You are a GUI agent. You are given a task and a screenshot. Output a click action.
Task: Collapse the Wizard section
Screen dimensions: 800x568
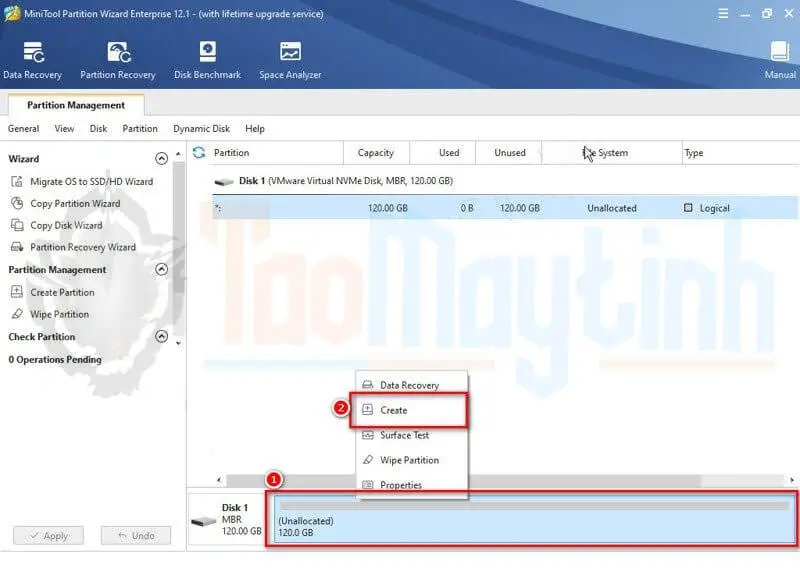tap(162, 159)
